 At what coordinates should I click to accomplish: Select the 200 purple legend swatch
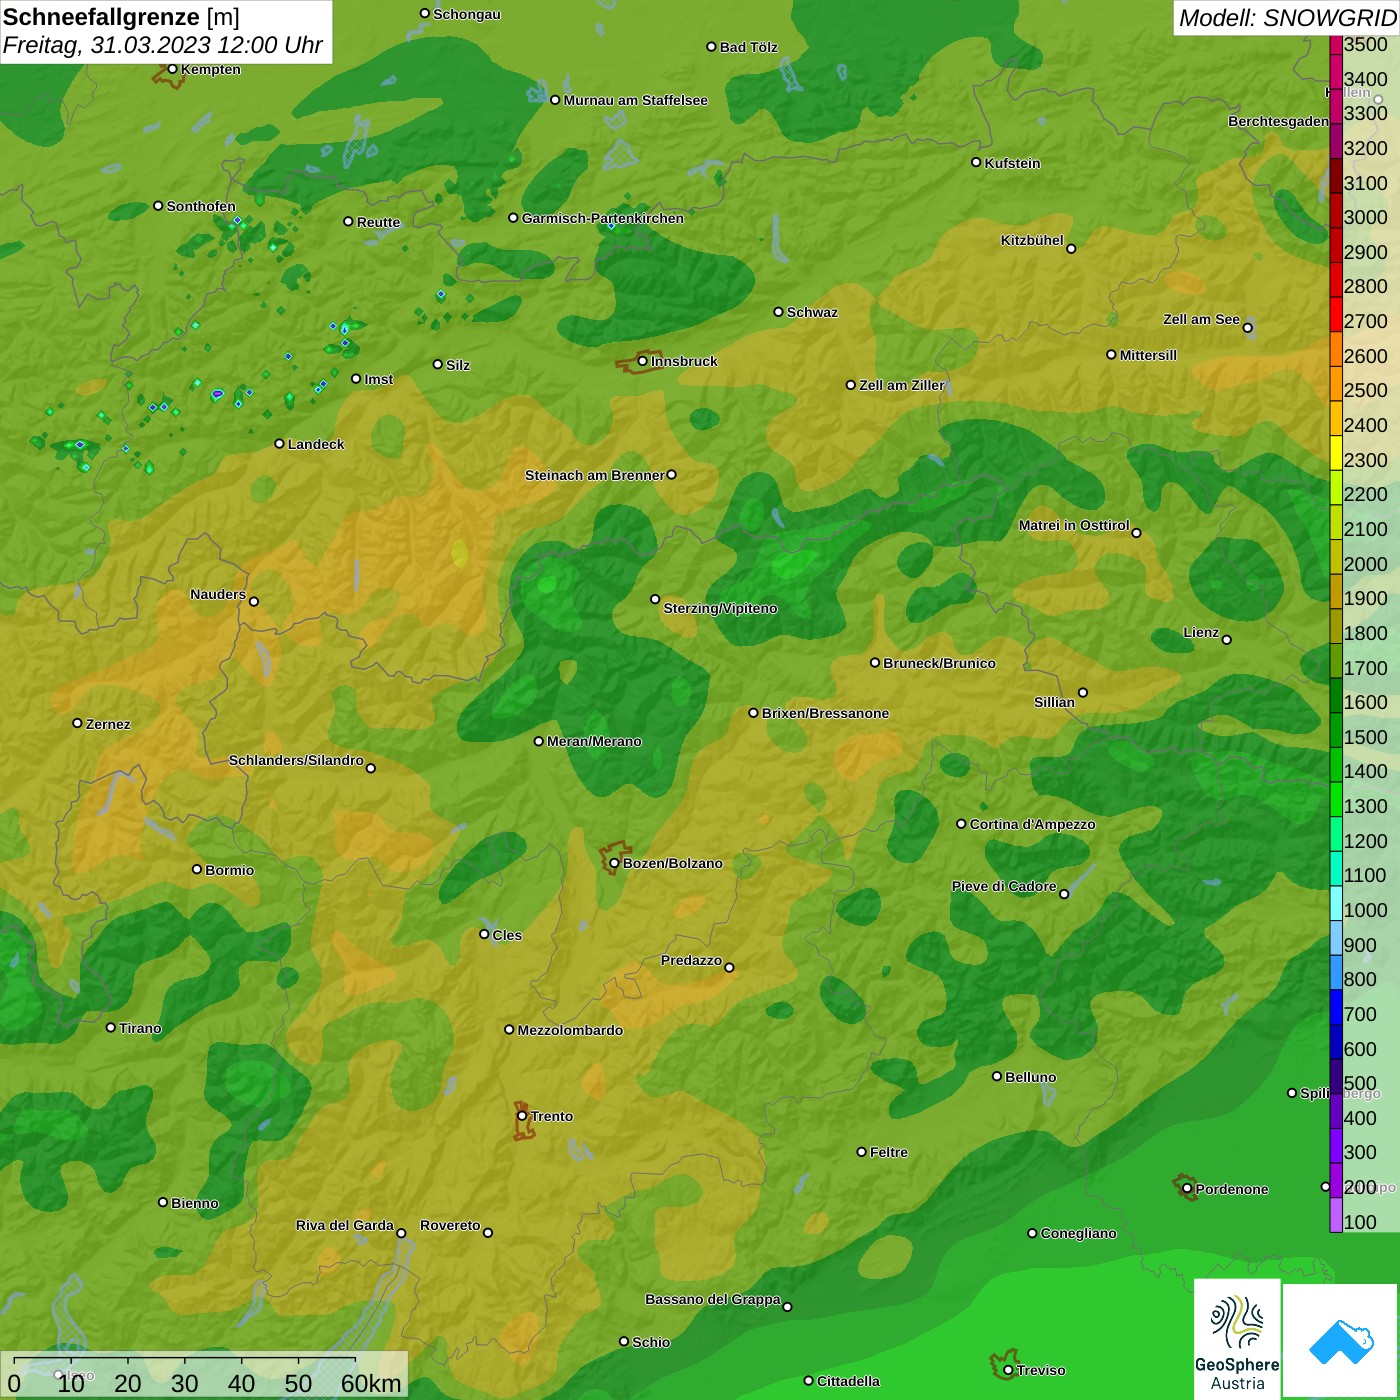(1336, 1187)
